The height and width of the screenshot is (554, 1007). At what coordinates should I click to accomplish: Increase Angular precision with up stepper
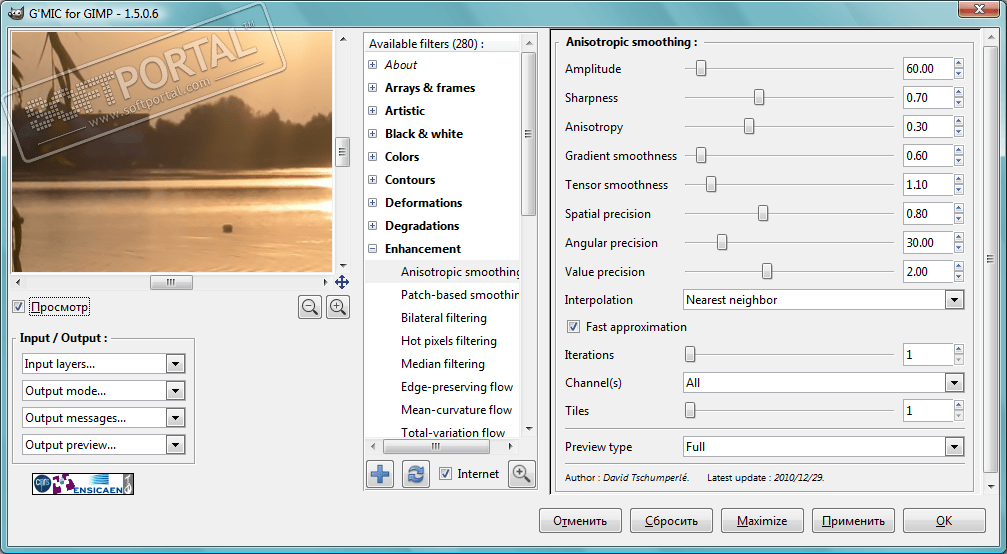(x=959, y=238)
